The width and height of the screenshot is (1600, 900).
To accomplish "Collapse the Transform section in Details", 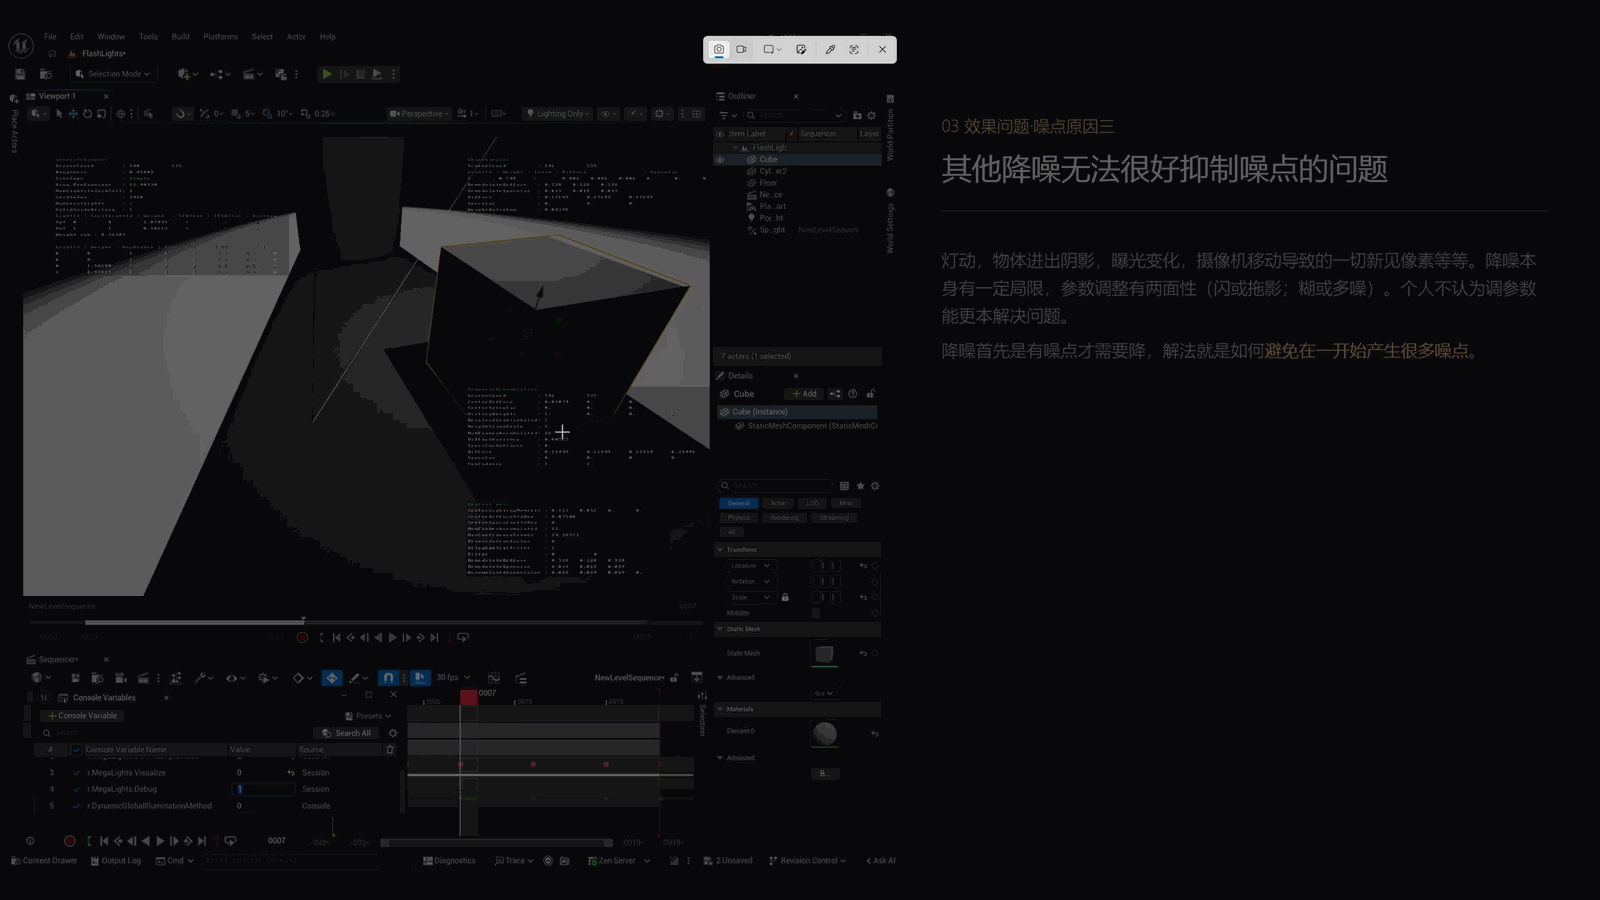I will [x=719, y=550].
